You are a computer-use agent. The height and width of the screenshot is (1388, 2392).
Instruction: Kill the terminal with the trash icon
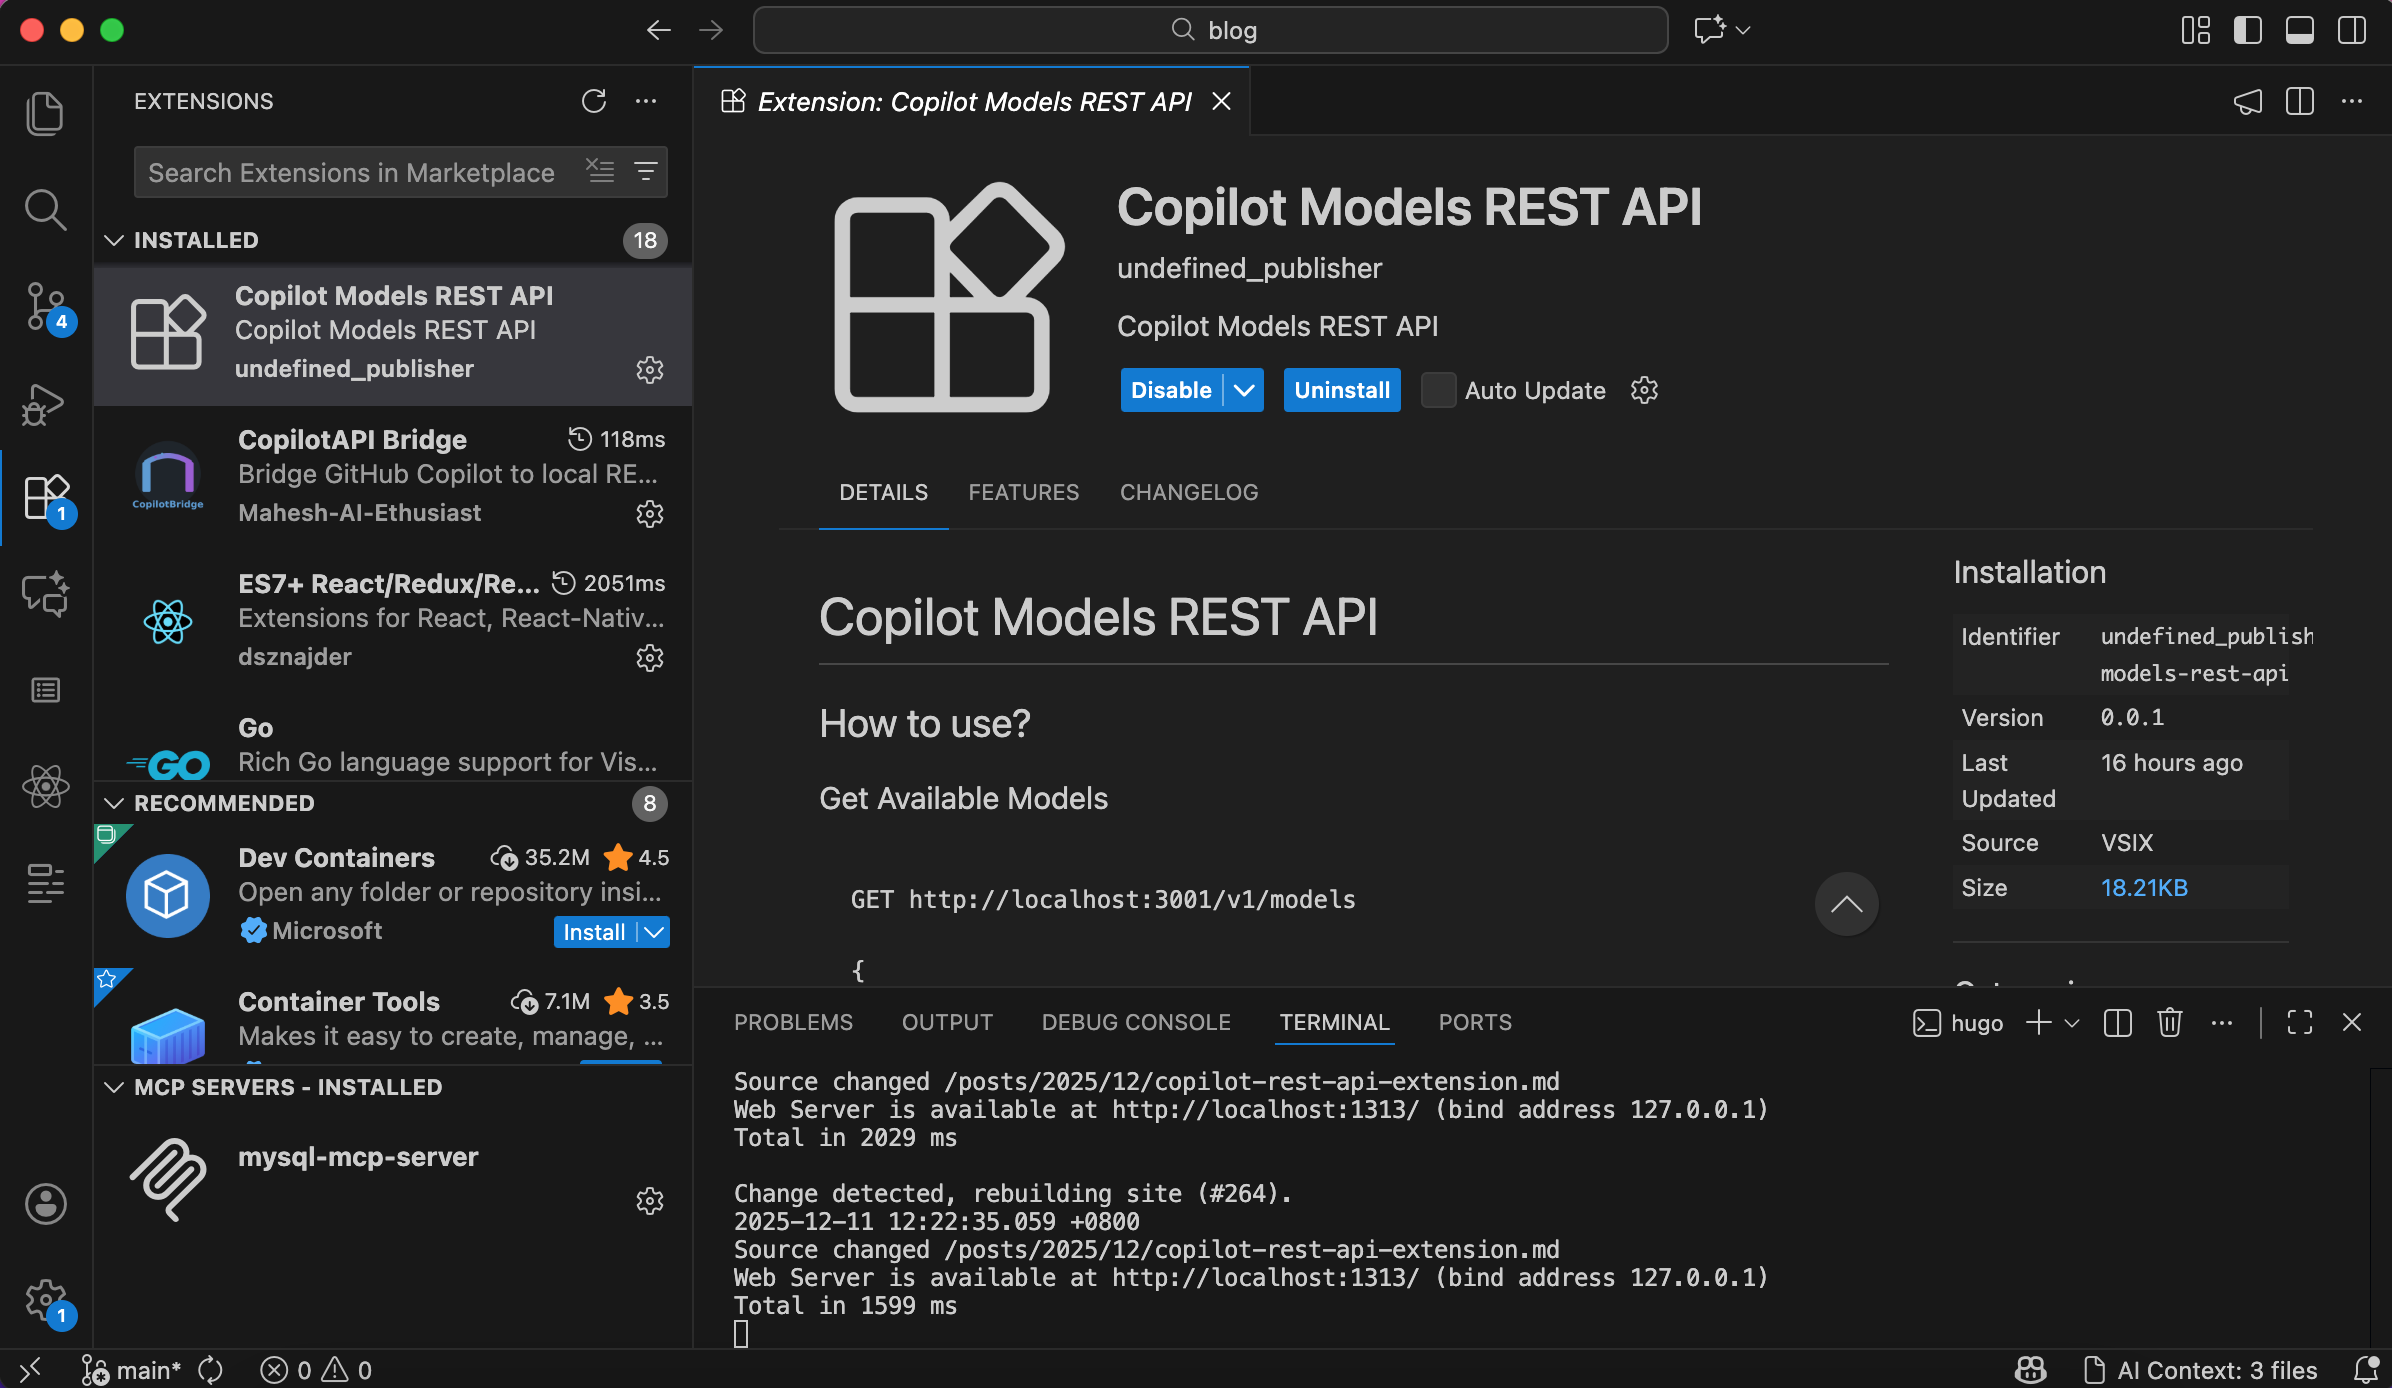2169,1022
